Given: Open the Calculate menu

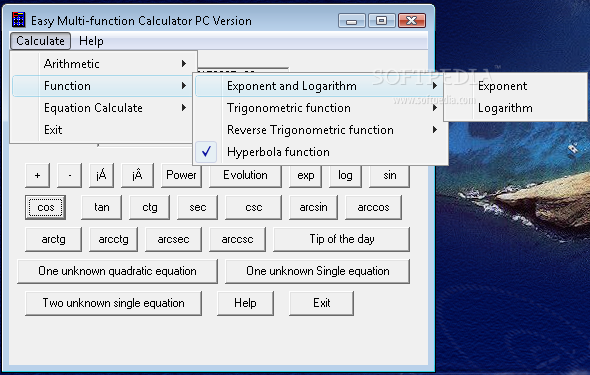Looking at the screenshot, I should (40, 41).
